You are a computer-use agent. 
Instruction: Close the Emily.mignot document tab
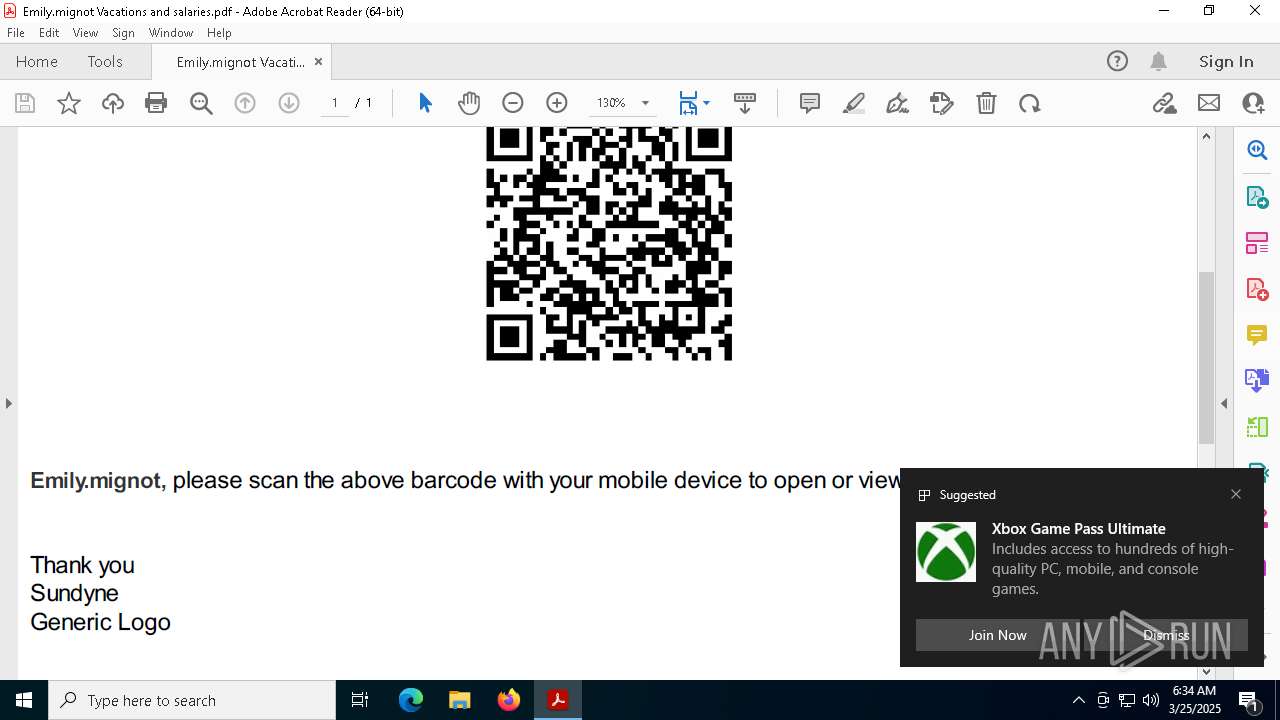(x=318, y=61)
